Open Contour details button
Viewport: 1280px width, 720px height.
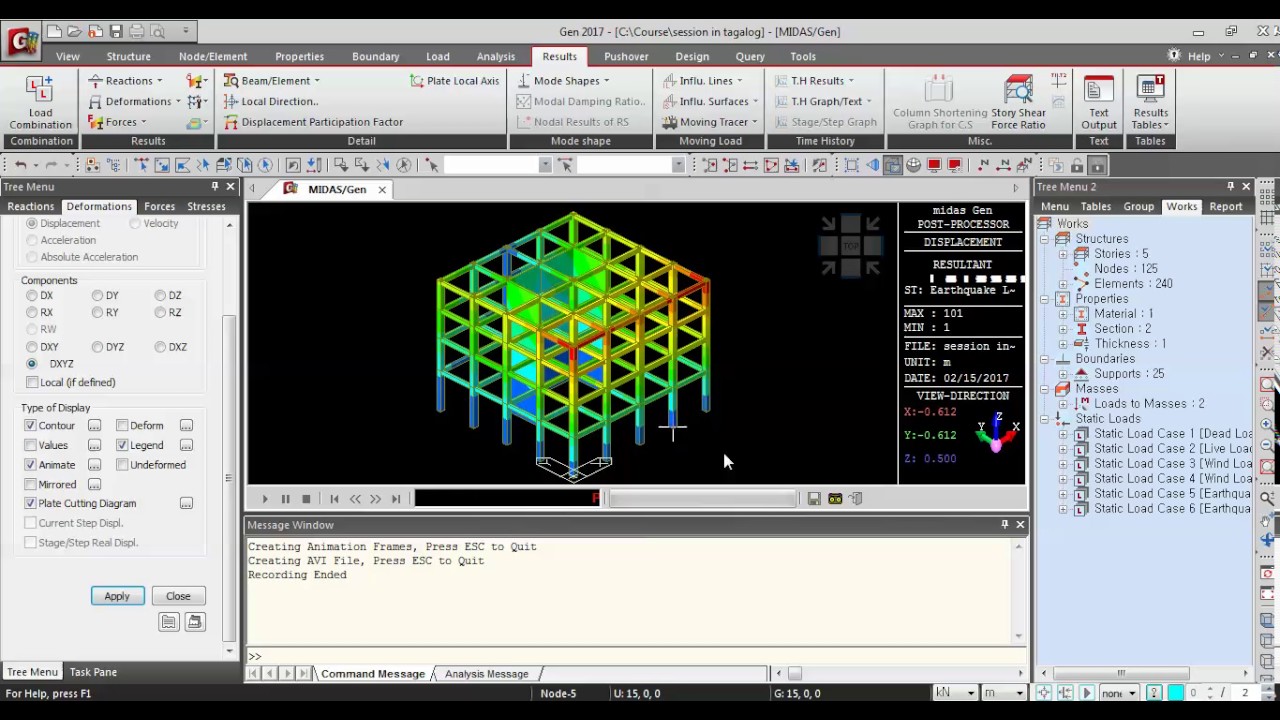pos(94,425)
